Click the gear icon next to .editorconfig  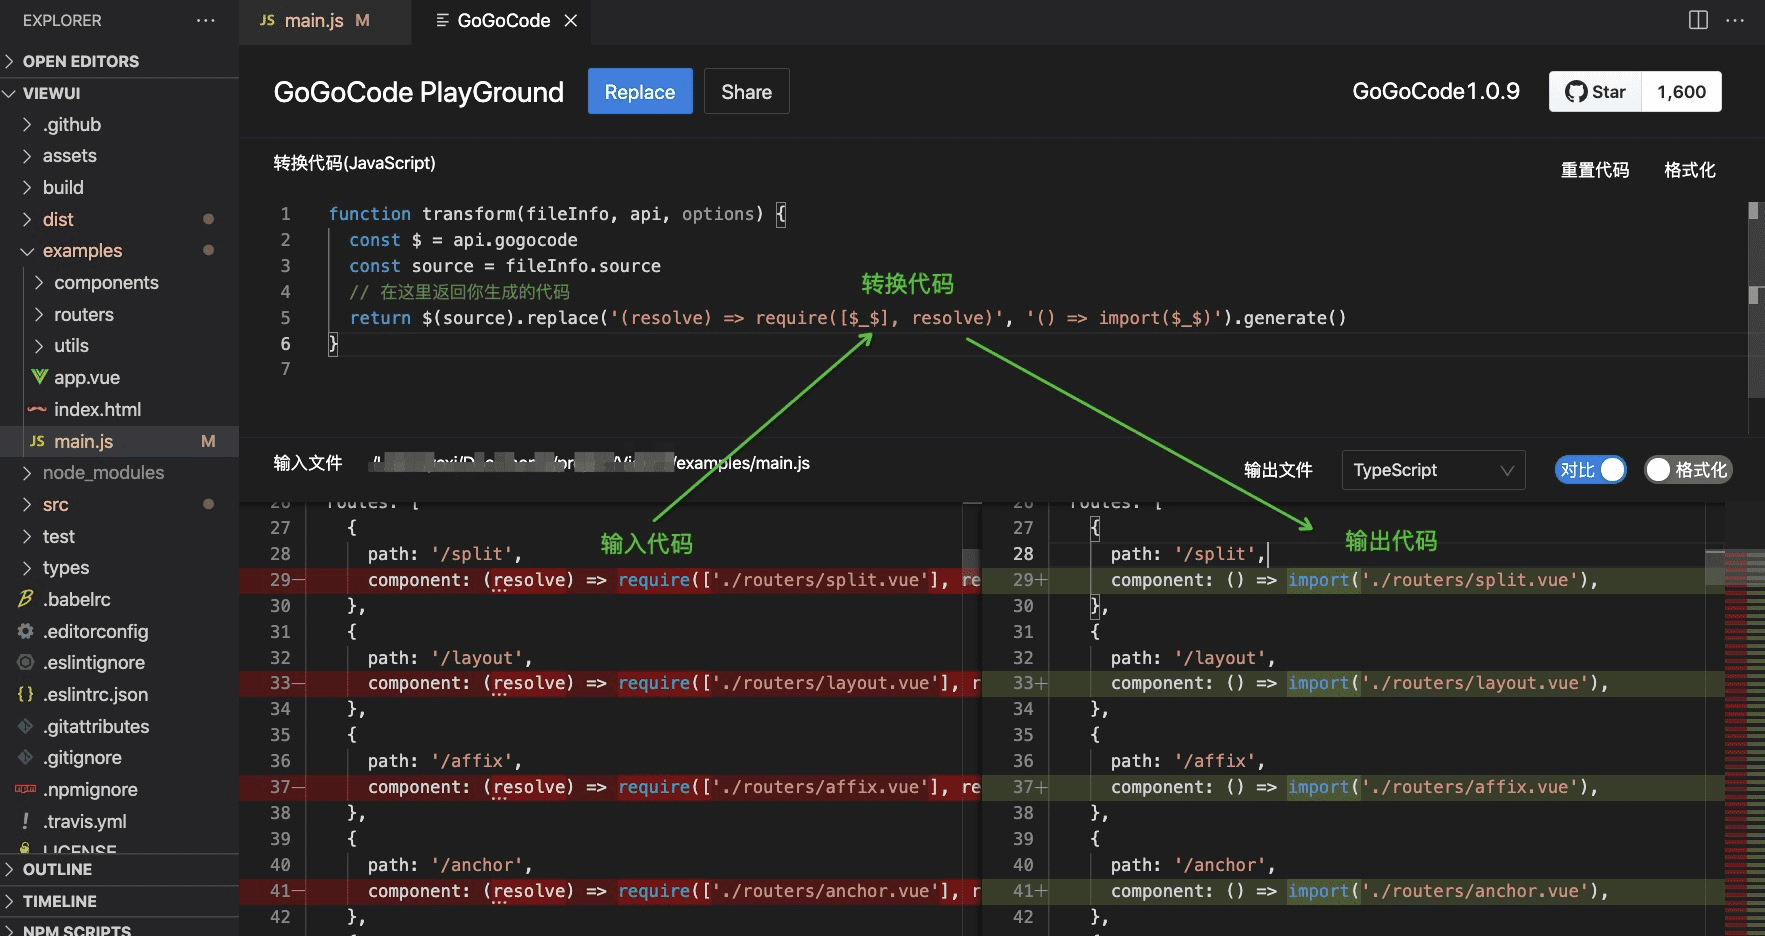click(x=24, y=631)
